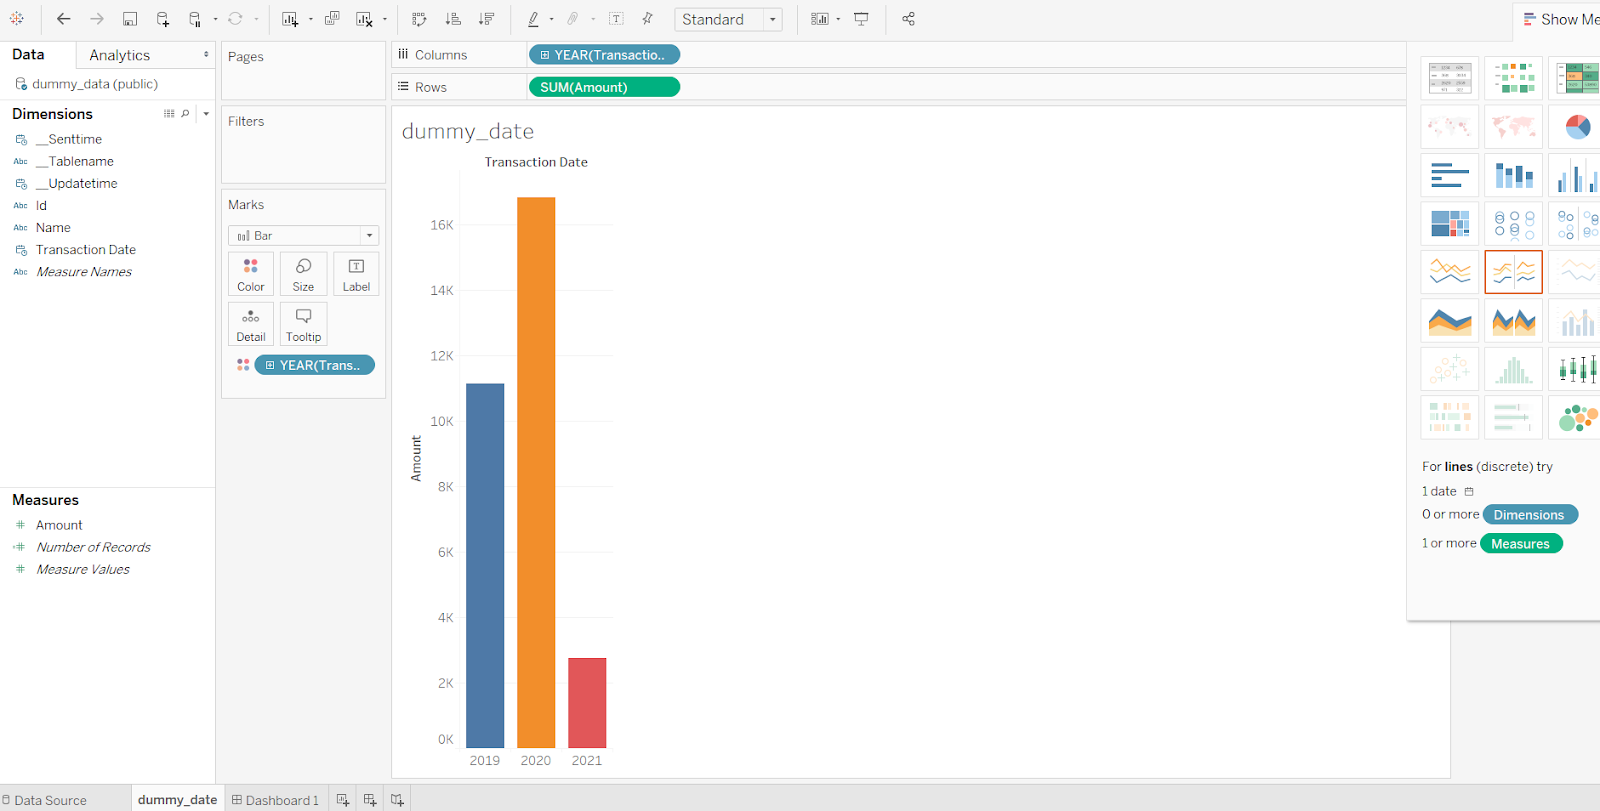Add a new dashboard from bottom bar

click(370, 800)
